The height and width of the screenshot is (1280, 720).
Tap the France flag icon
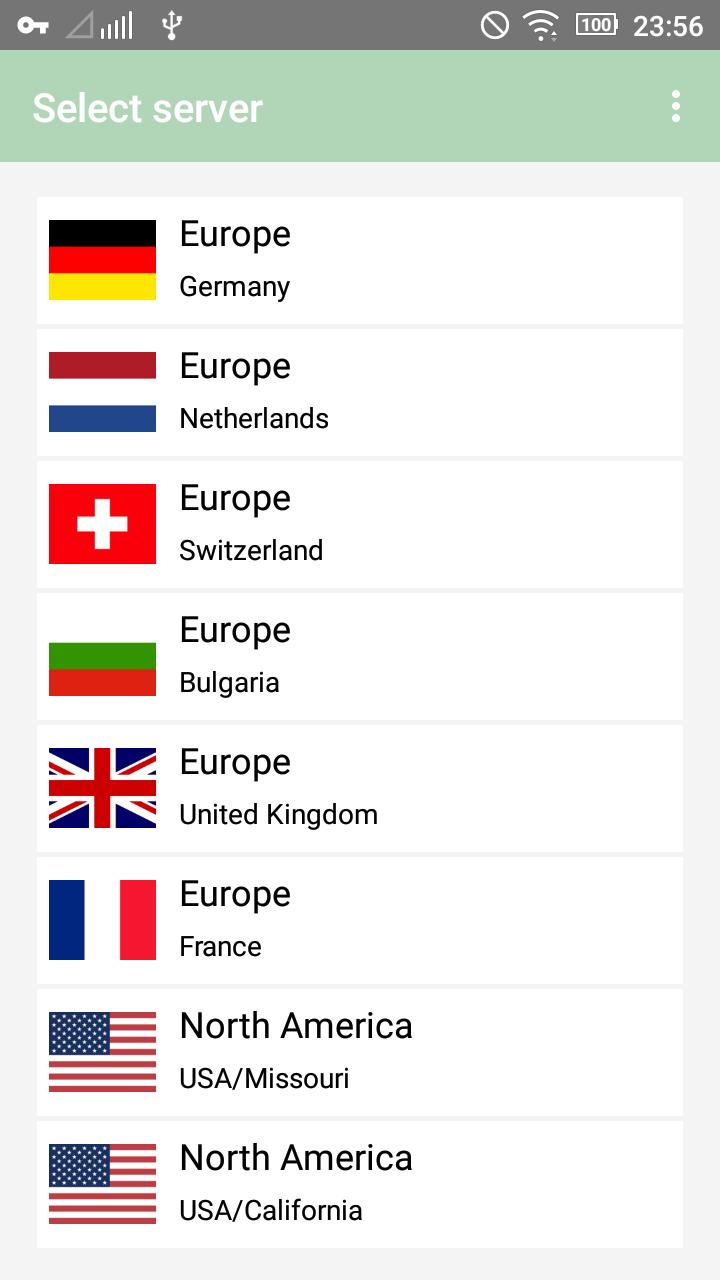click(102, 920)
